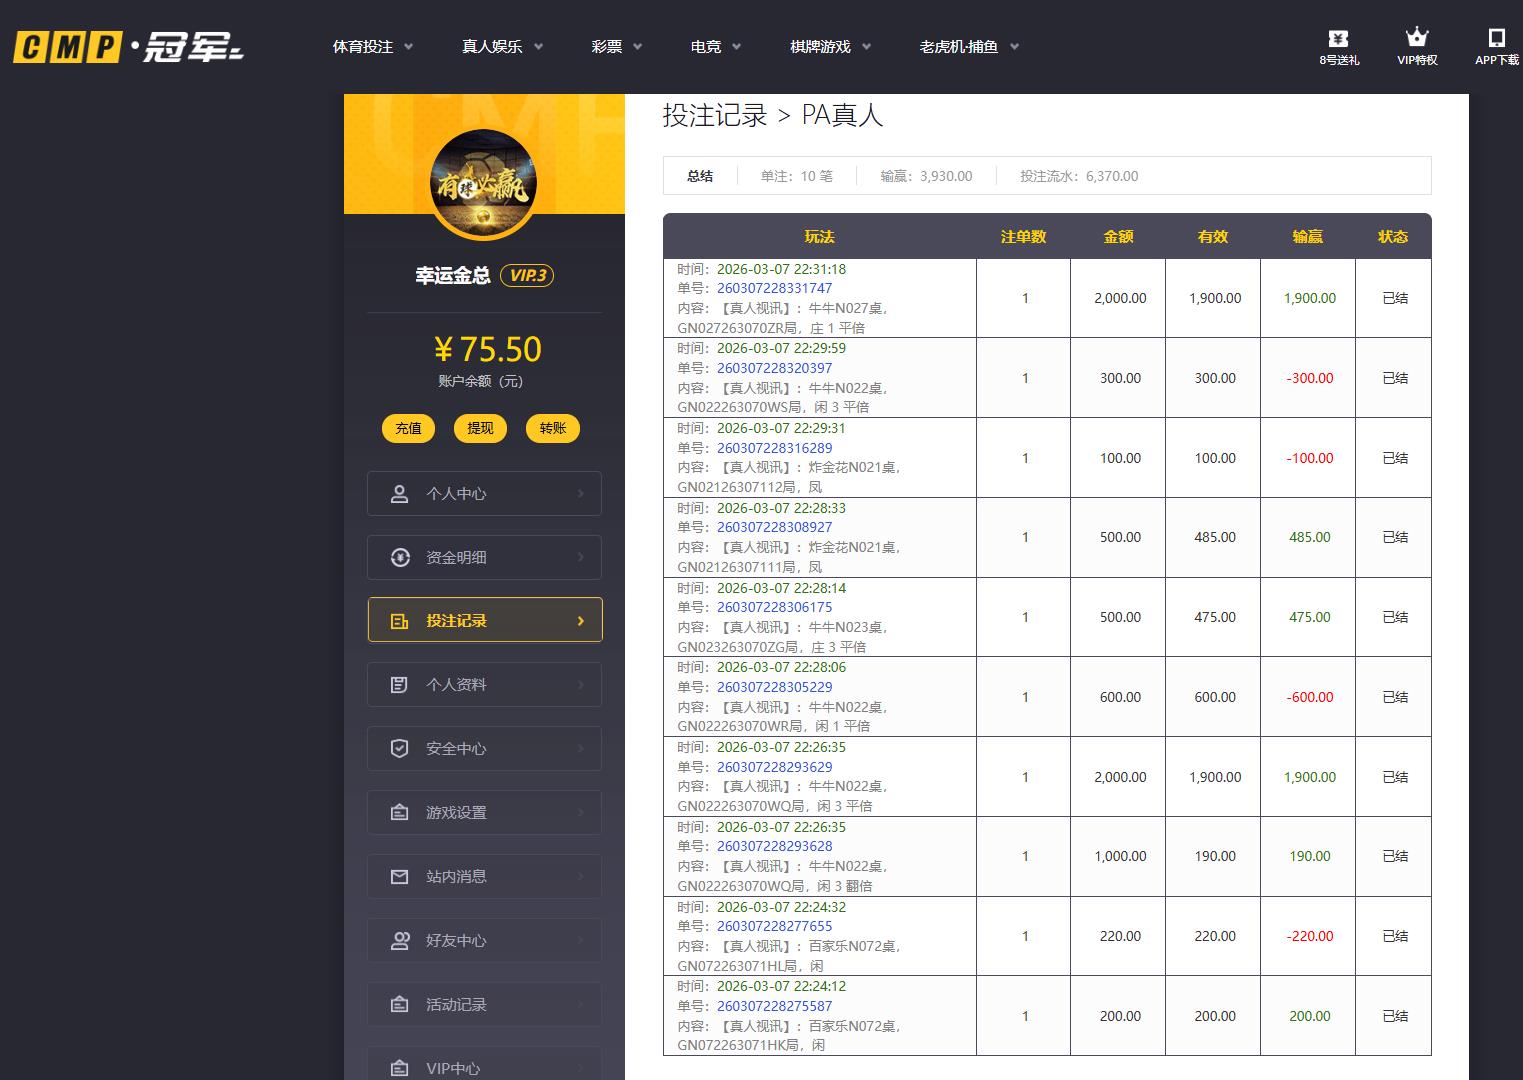Click the 个人中心 person icon
Image resolution: width=1523 pixels, height=1080 pixels.
400,494
